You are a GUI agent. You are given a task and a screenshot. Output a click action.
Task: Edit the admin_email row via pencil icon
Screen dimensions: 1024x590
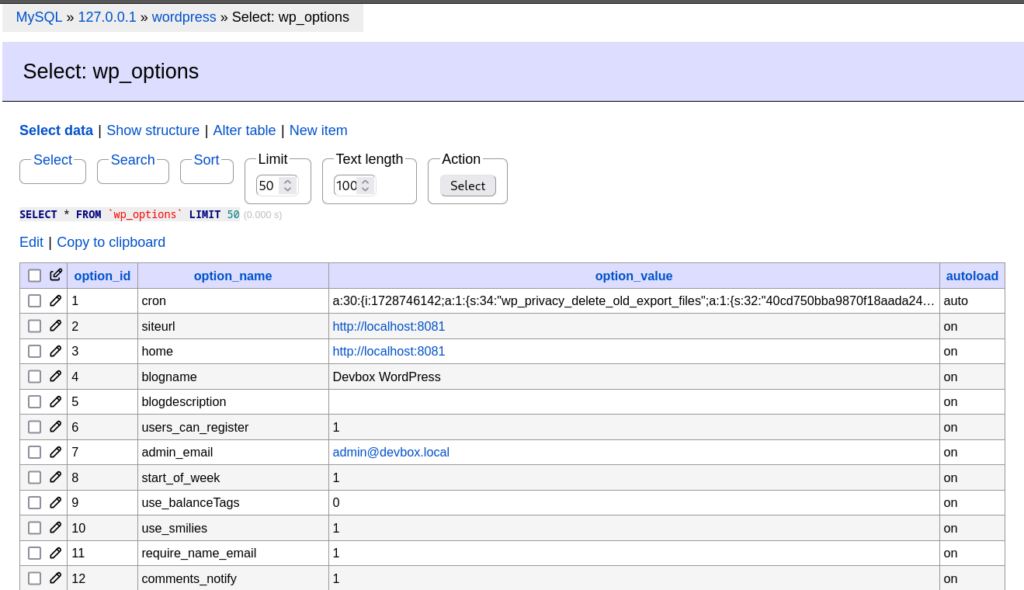tap(55, 452)
